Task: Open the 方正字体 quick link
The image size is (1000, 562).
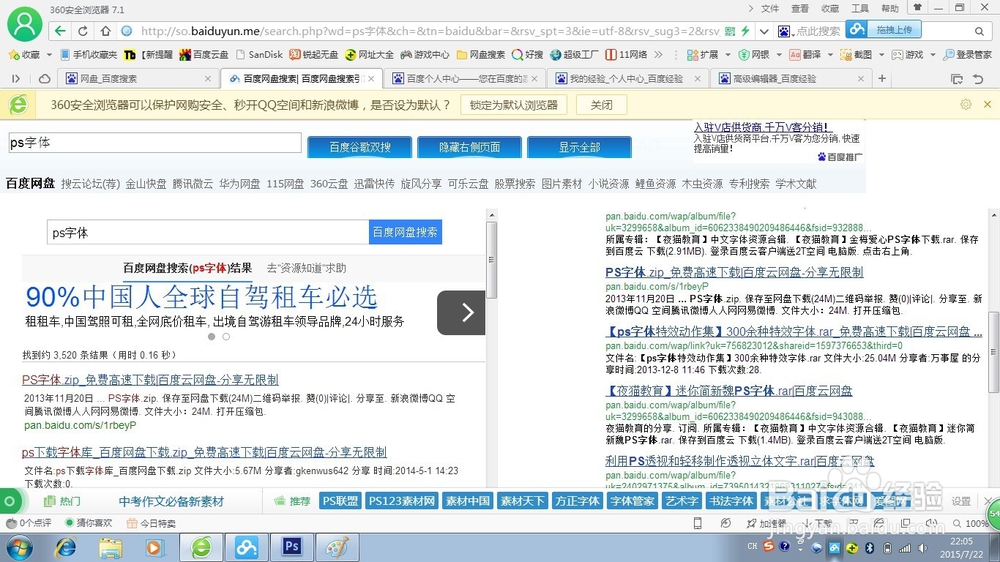Action: pos(577,501)
